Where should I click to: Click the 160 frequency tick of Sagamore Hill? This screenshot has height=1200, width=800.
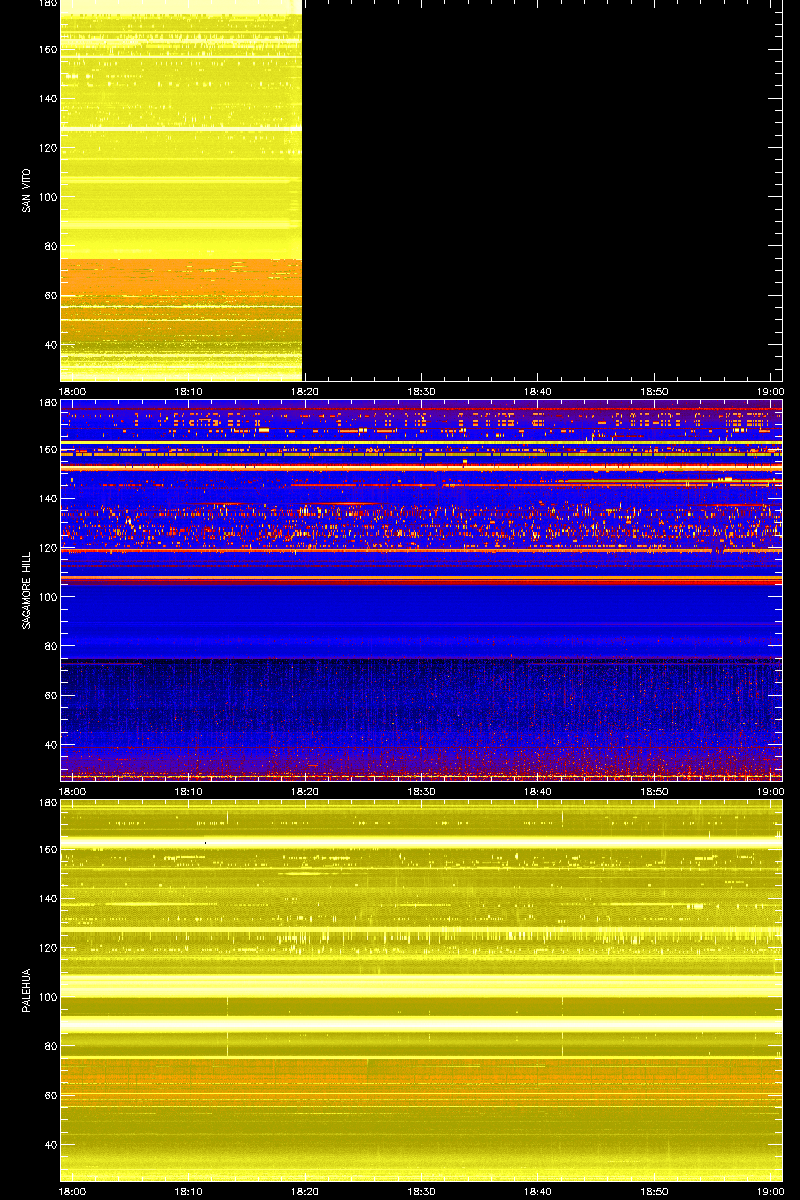click(x=48, y=449)
